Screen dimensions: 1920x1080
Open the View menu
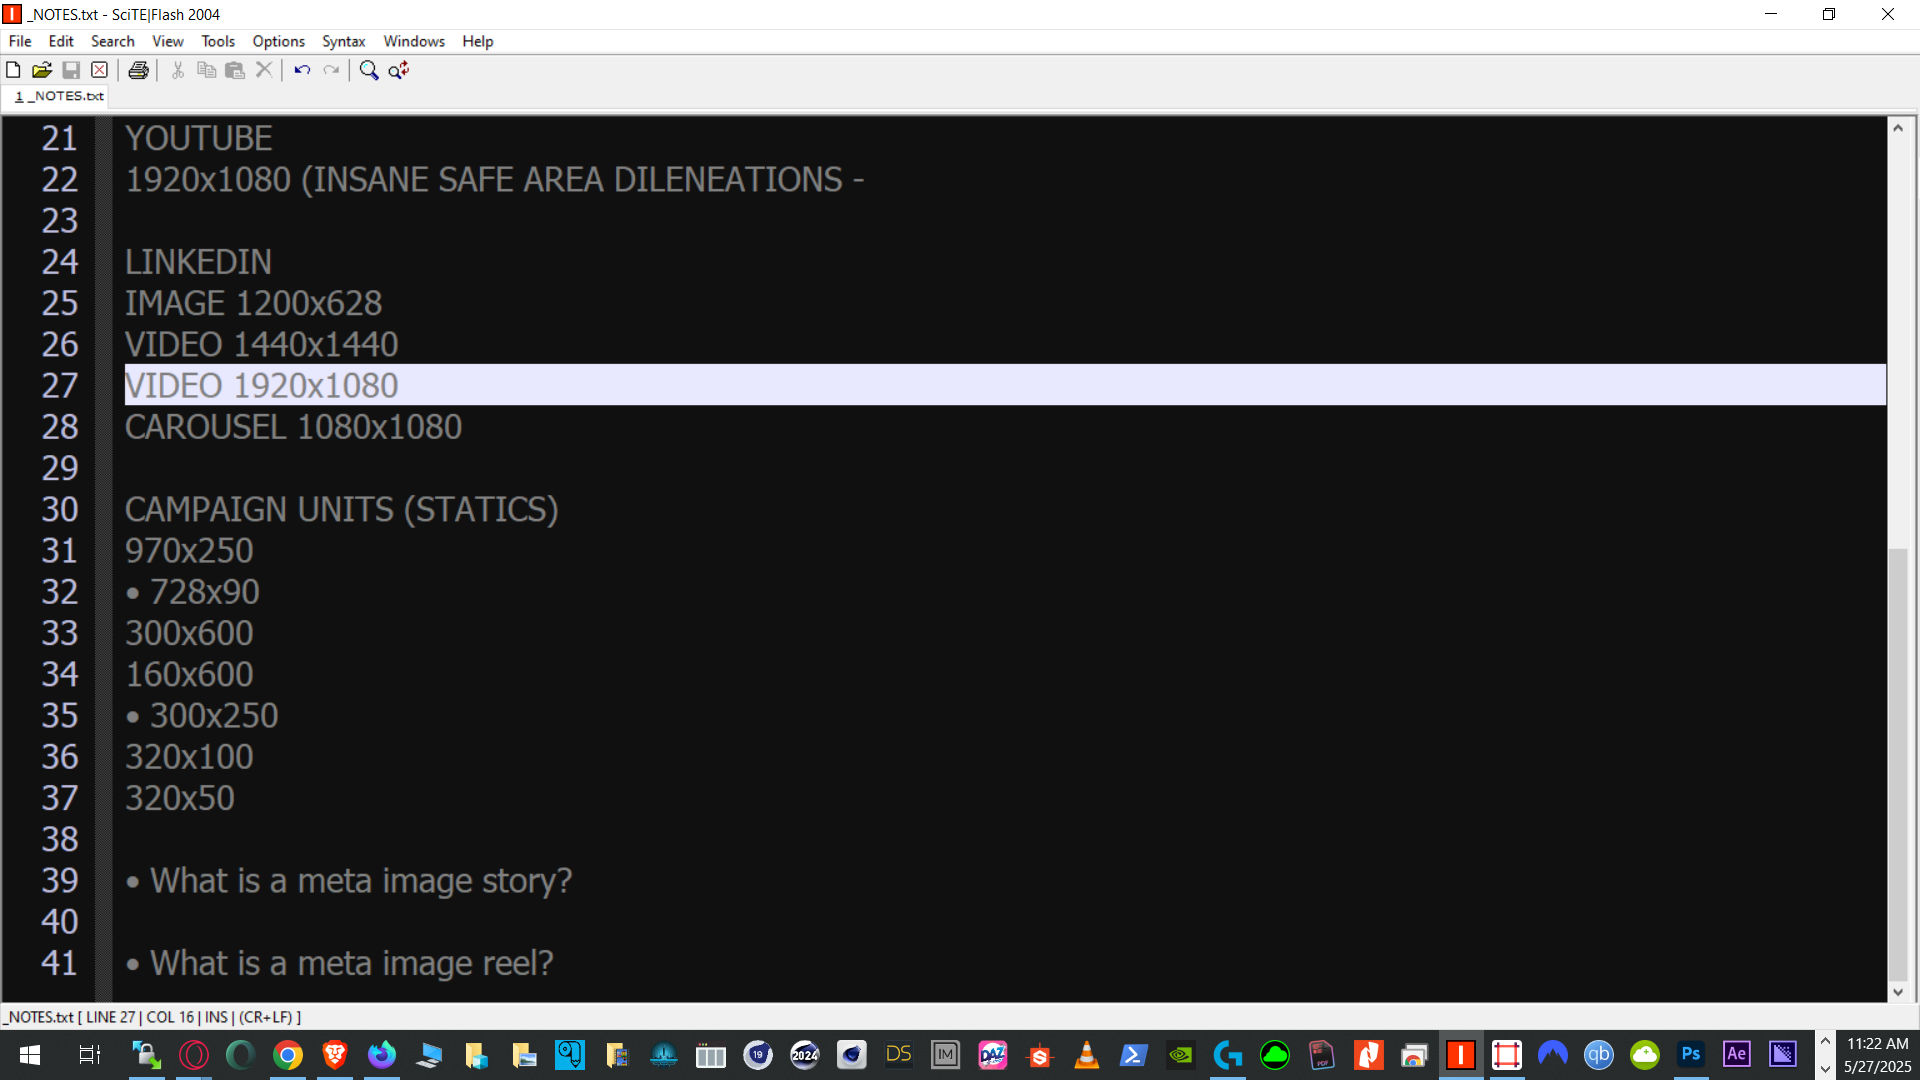pyautogui.click(x=167, y=41)
